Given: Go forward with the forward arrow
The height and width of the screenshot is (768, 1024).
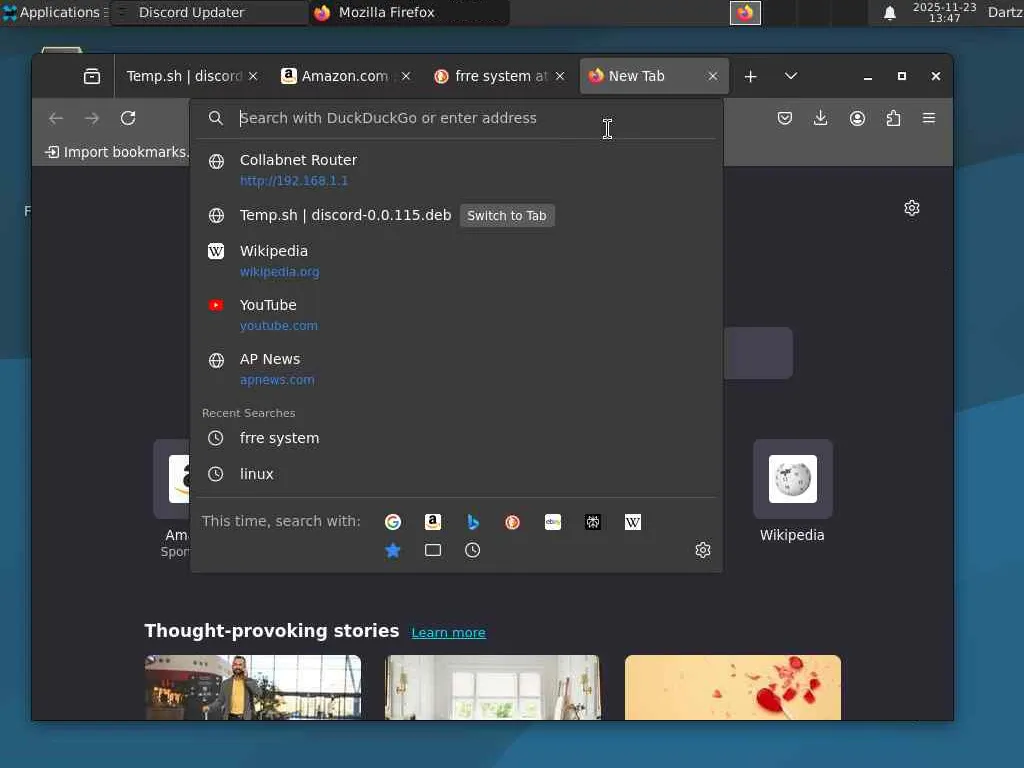Looking at the screenshot, I should 92,118.
